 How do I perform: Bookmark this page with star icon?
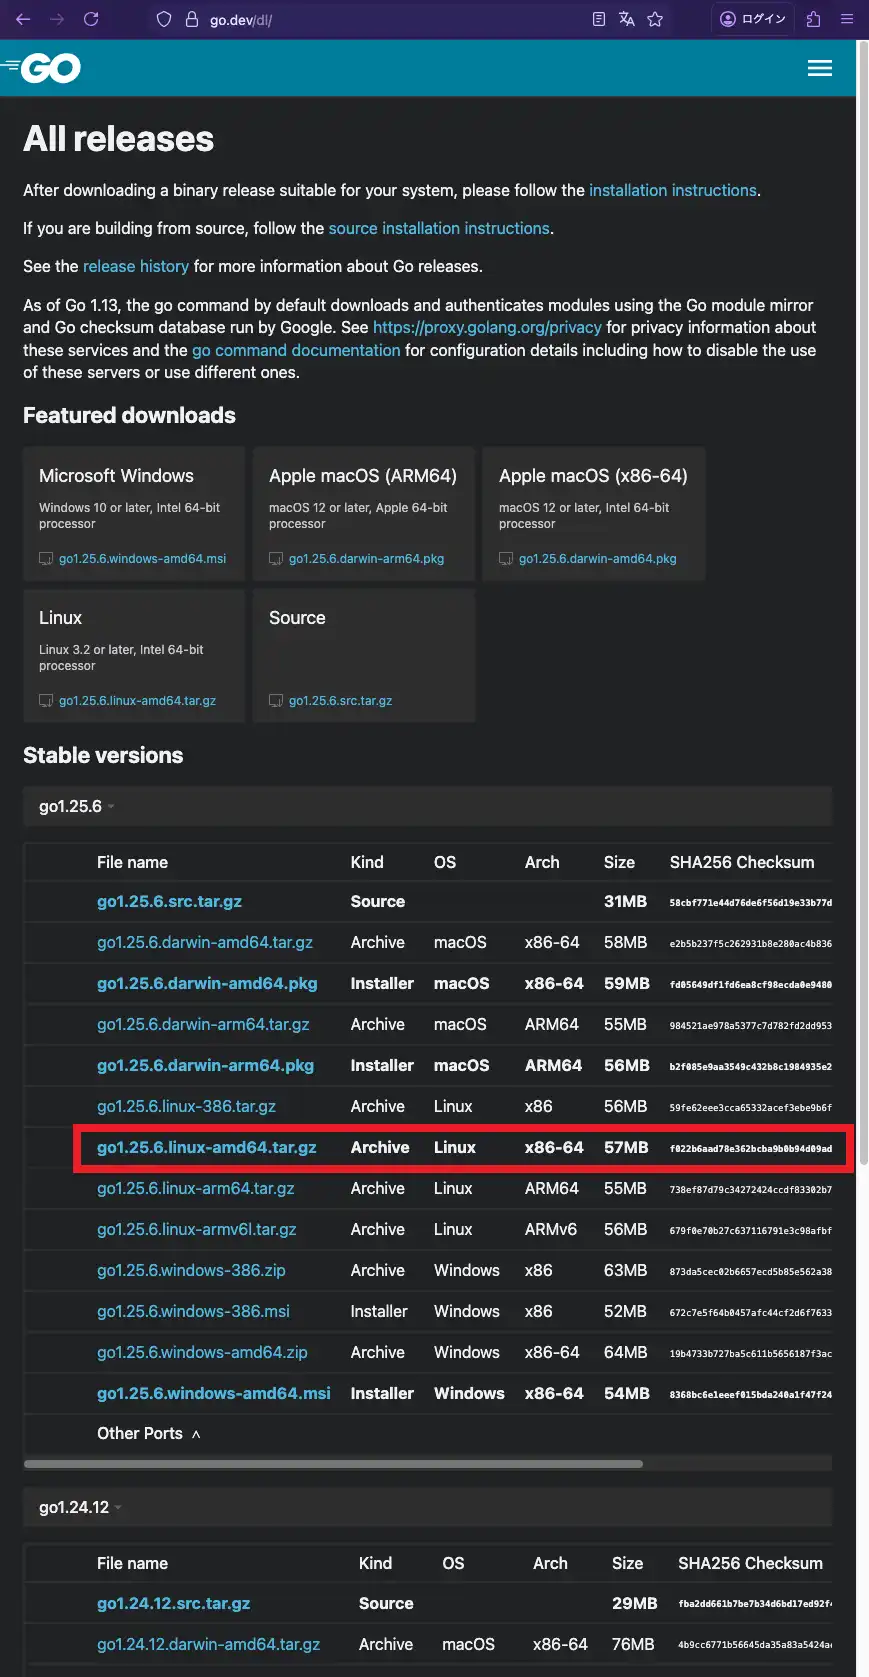[x=655, y=19]
